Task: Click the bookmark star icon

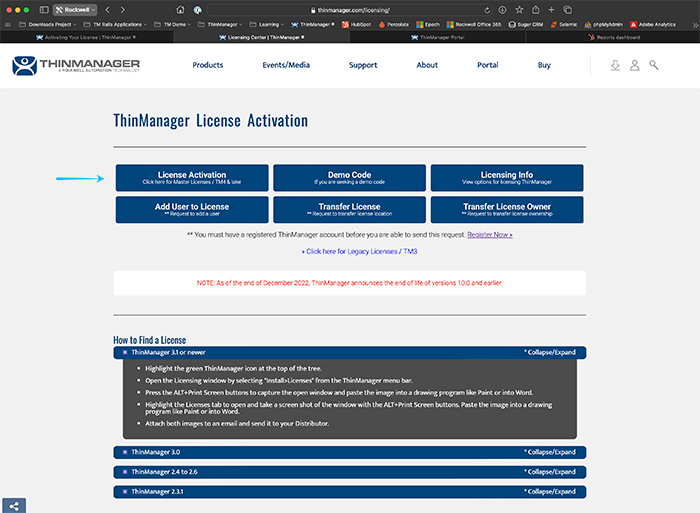Action: coord(519,9)
